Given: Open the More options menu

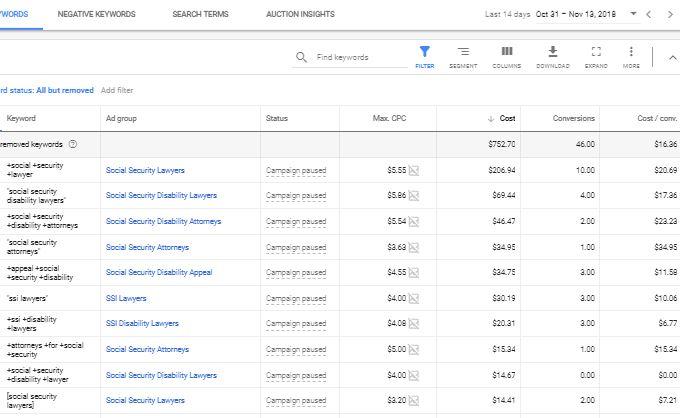Looking at the screenshot, I should click(631, 57).
